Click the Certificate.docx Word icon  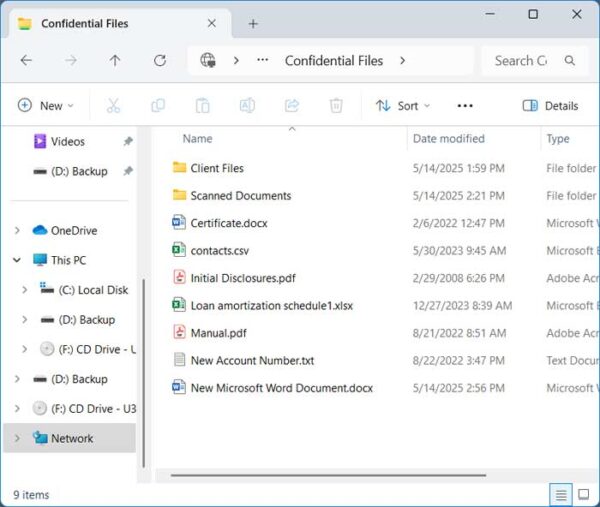[x=179, y=223]
